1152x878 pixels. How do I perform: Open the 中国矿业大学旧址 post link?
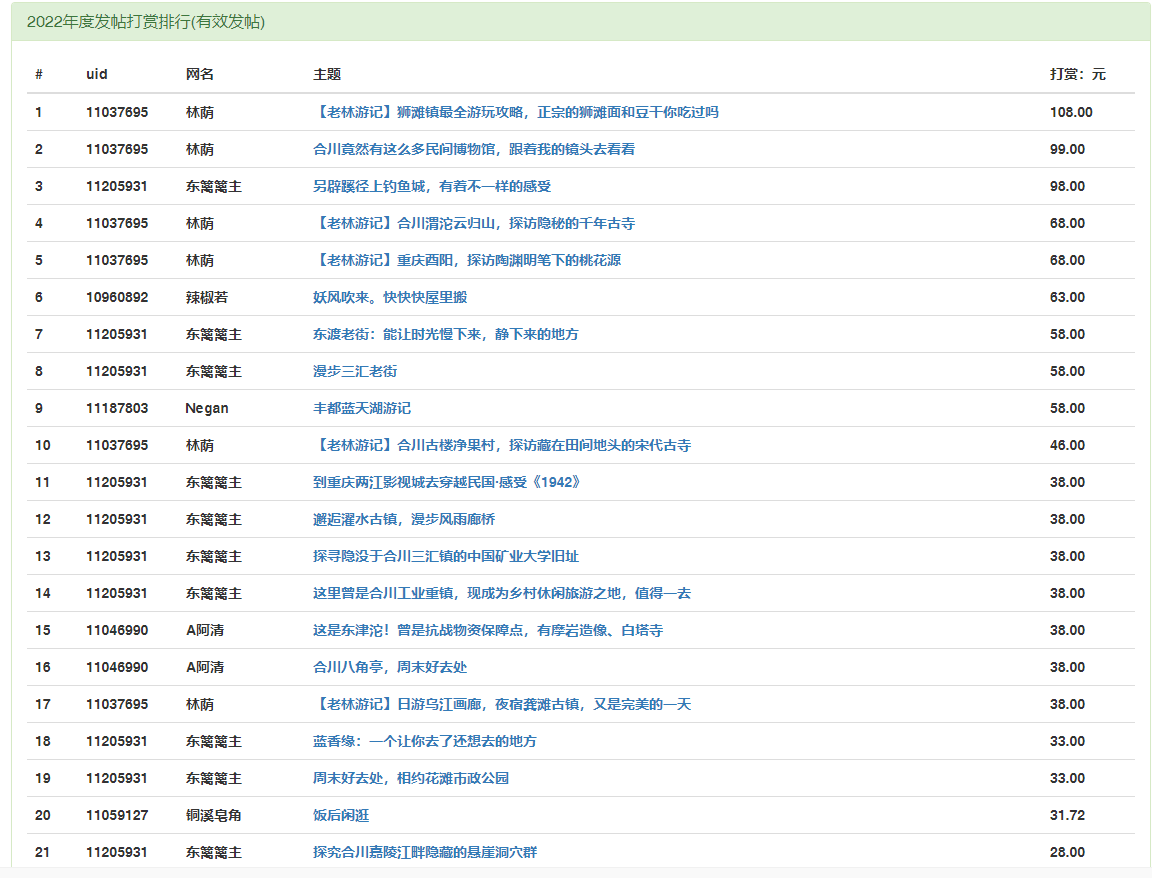[x=446, y=556]
